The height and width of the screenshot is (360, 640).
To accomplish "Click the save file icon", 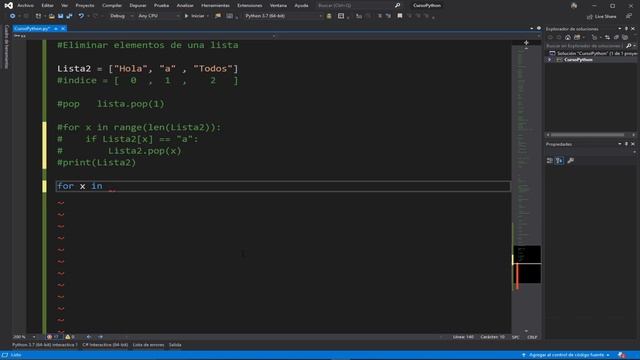I will 60,16.
